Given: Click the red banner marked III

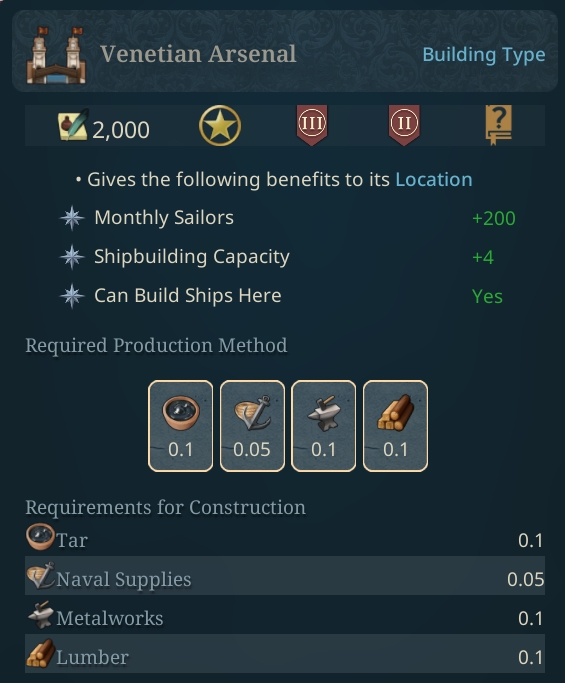Looking at the screenshot, I should (x=312, y=125).
